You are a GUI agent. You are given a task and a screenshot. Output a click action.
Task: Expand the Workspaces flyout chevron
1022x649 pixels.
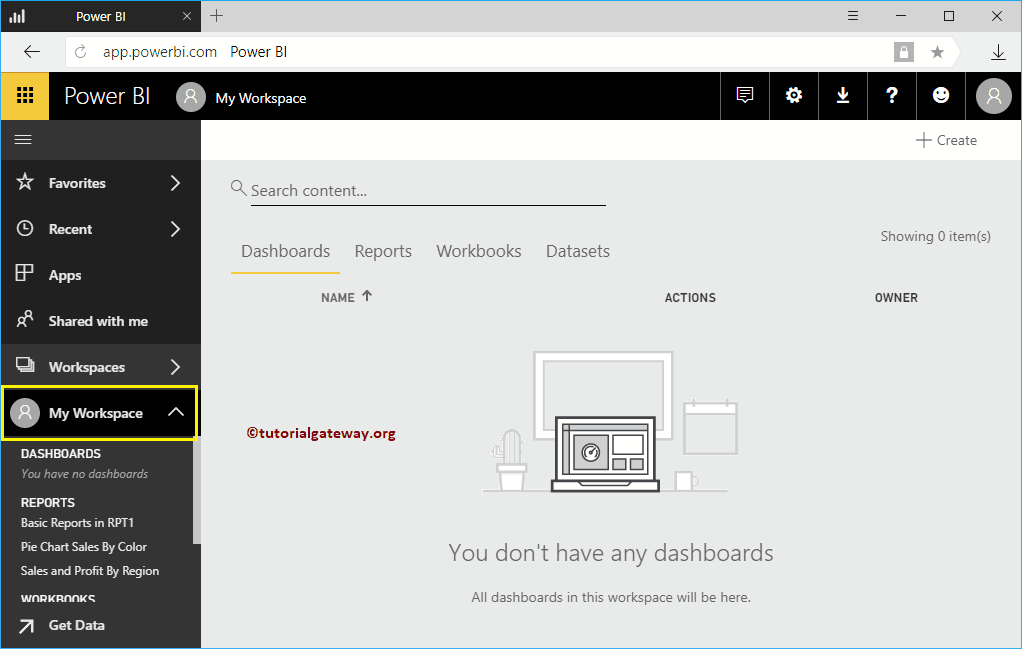(175, 367)
